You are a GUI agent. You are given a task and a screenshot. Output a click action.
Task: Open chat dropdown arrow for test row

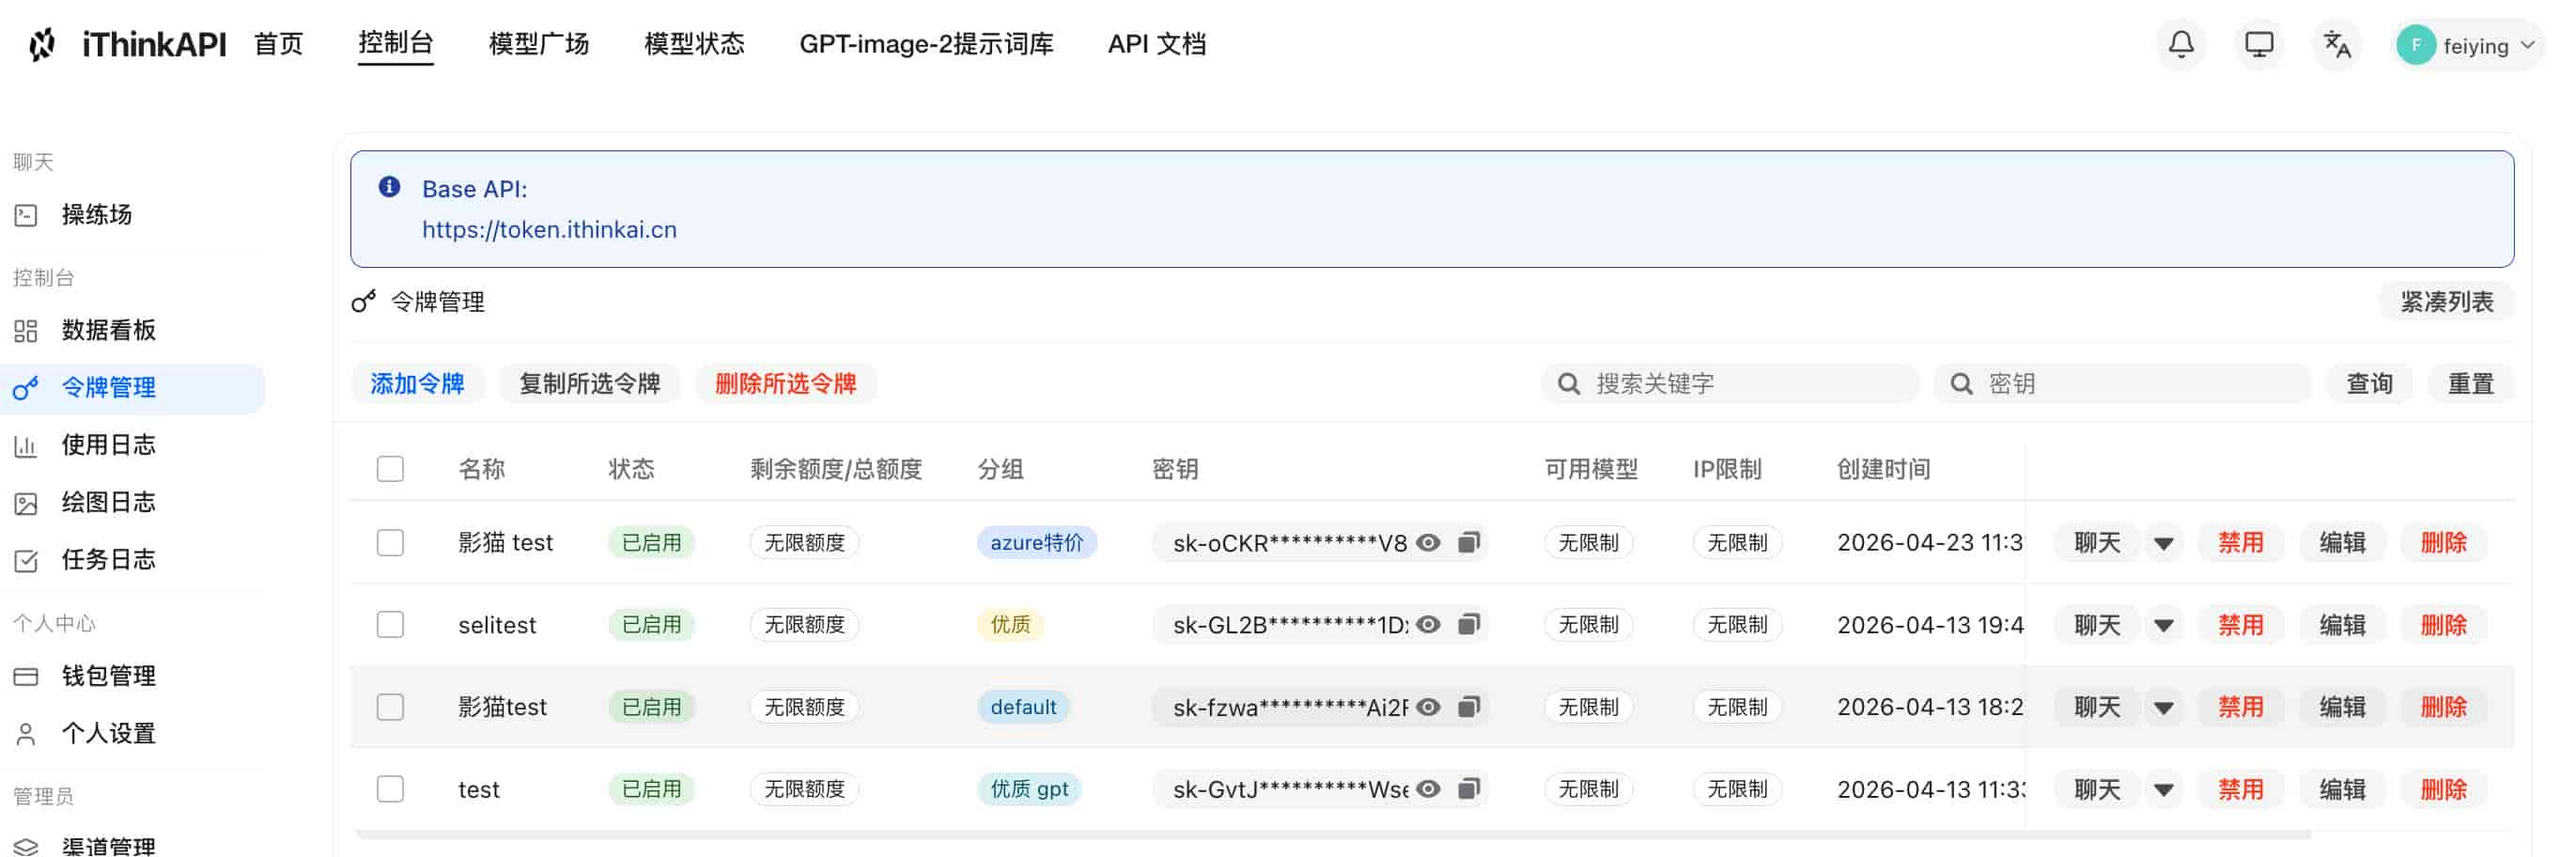click(x=2164, y=790)
